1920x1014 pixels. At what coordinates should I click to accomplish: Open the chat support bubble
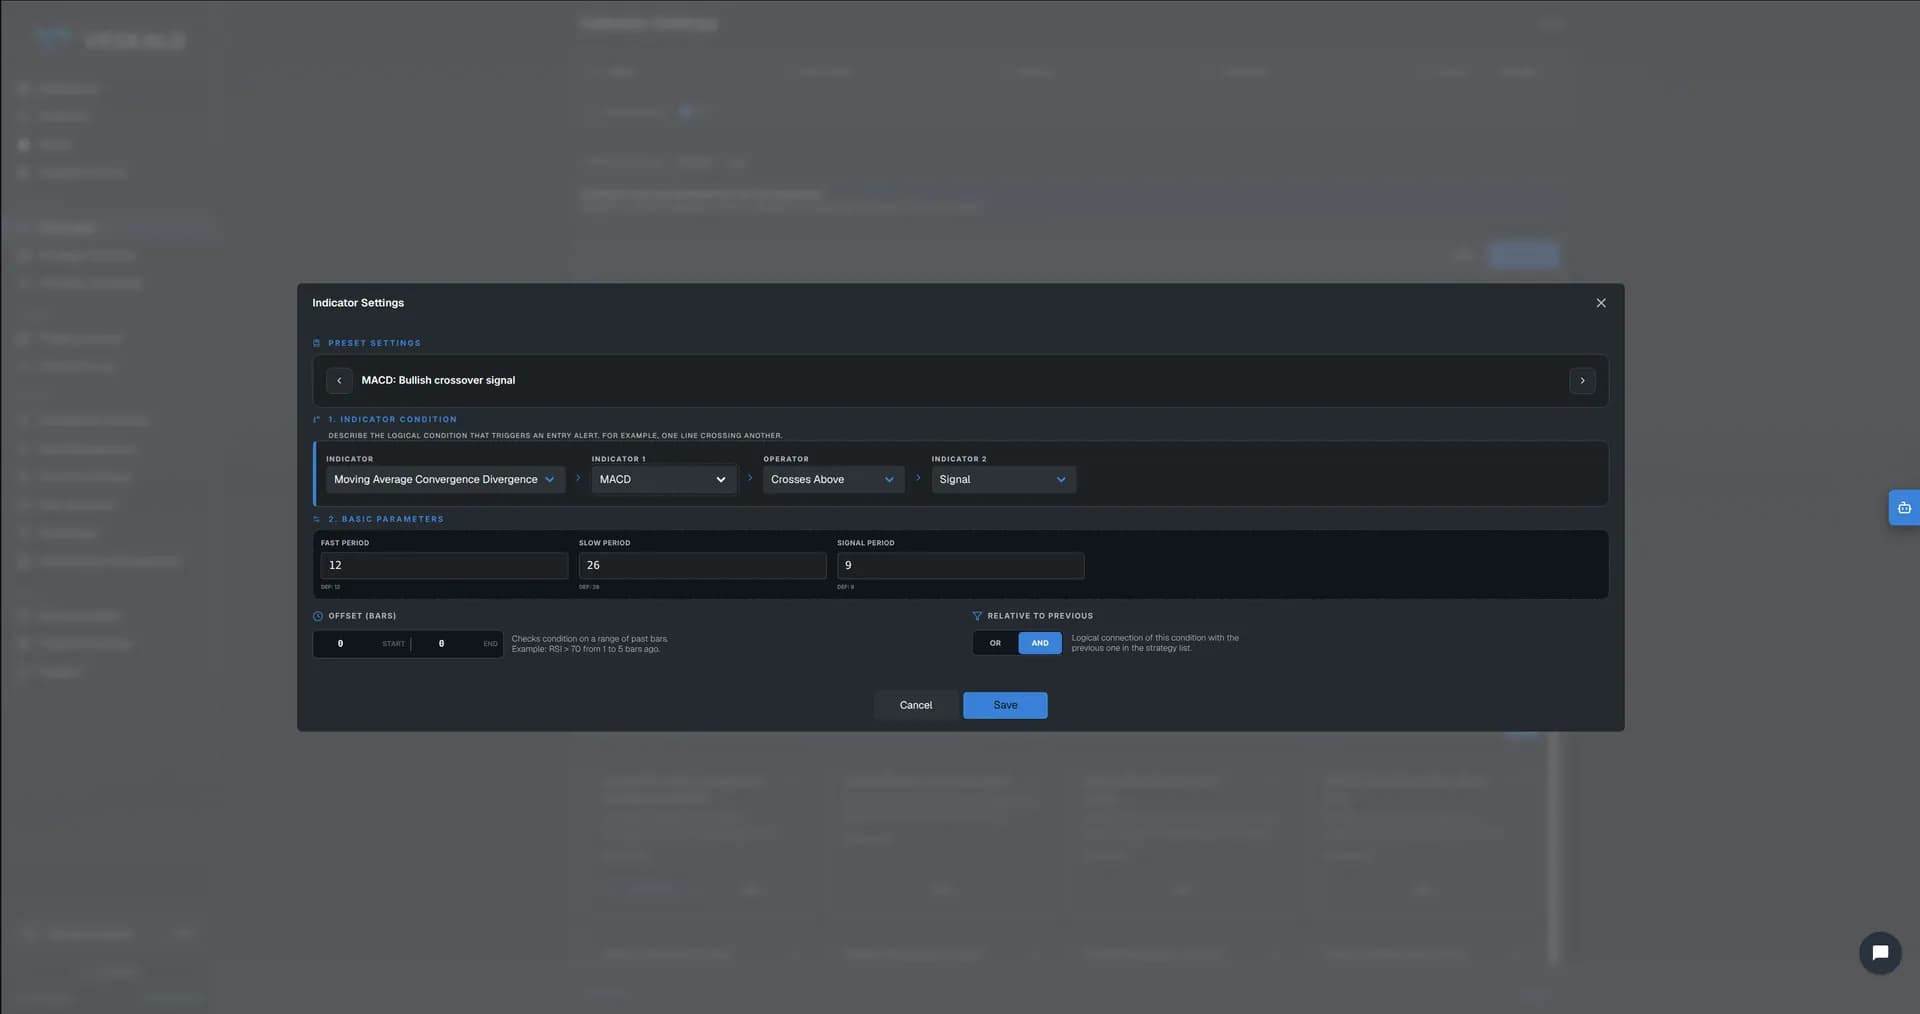click(x=1880, y=953)
